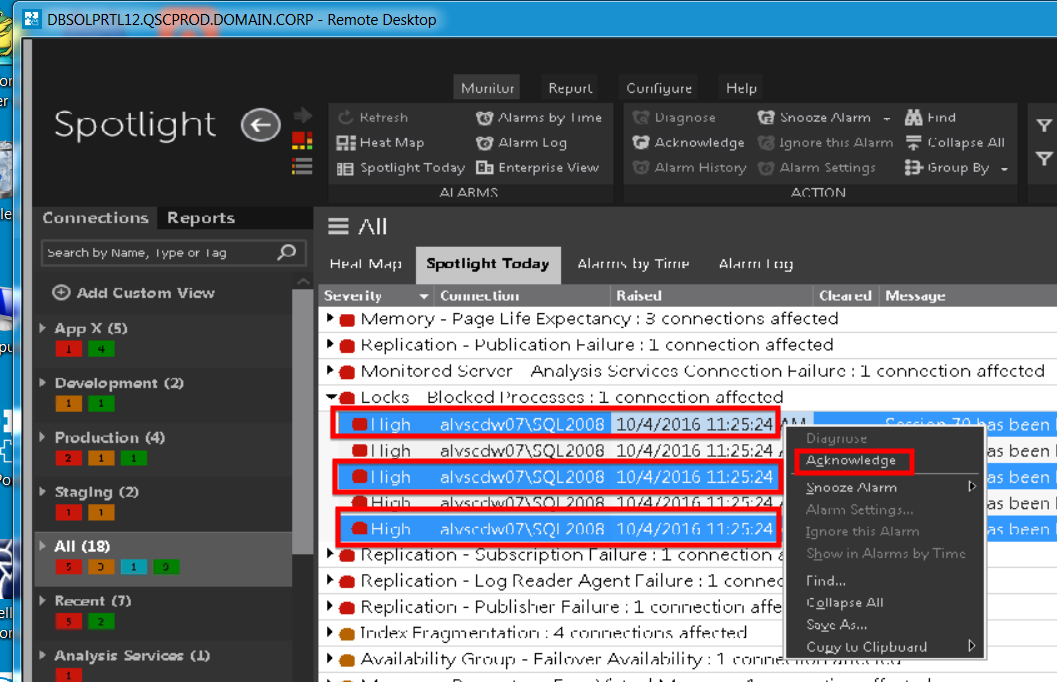Choose Ignore this Alarm in context menu
Screen dimensions: 1057x682
862,532
